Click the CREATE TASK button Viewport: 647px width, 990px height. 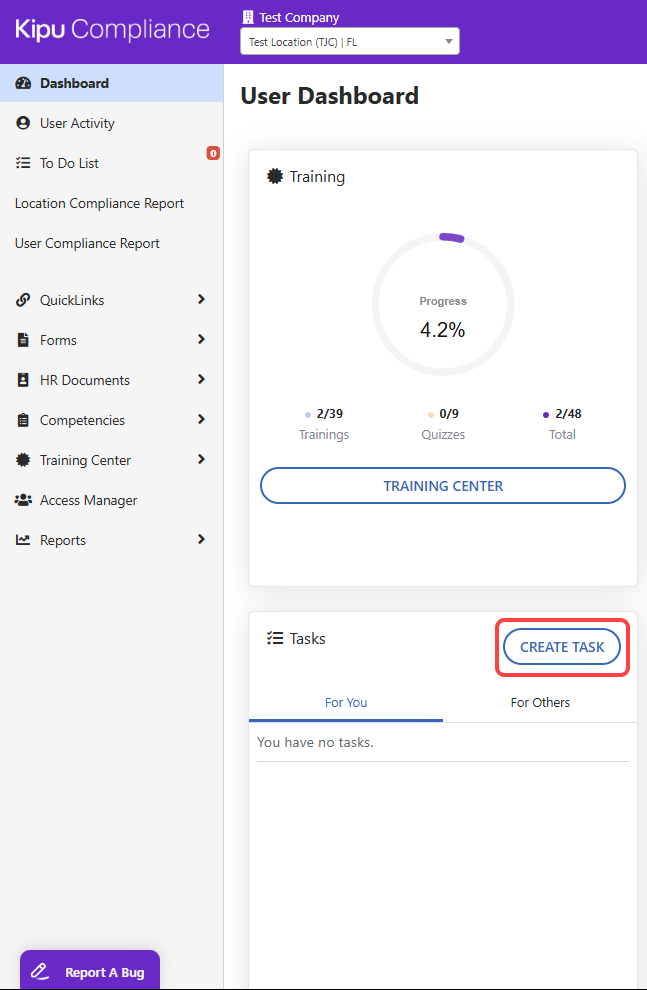(x=562, y=647)
